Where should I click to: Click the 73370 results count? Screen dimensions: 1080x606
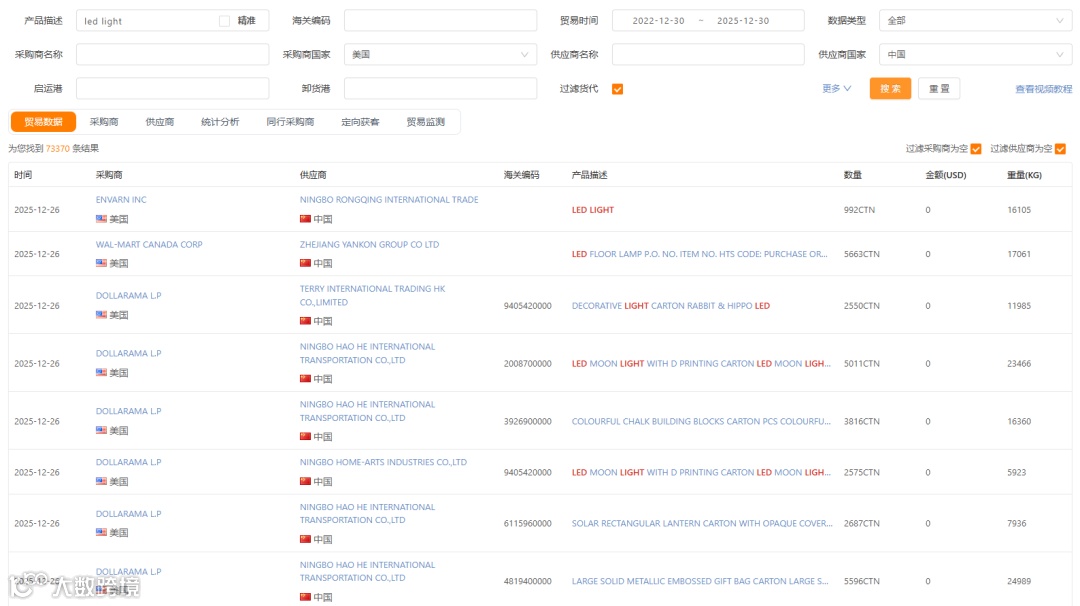point(58,149)
